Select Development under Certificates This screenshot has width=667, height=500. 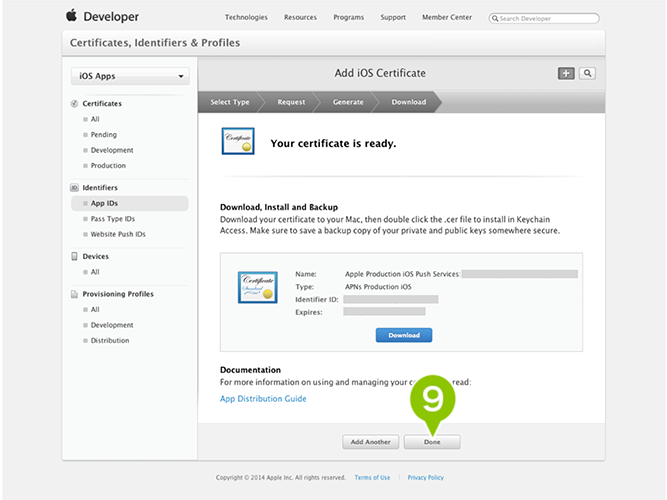pyautogui.click(x=112, y=150)
